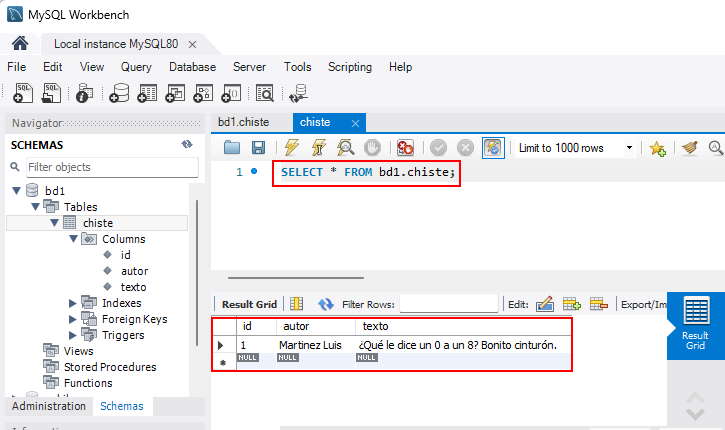Insert new row icon in result grid
725x430 pixels.
[571, 304]
